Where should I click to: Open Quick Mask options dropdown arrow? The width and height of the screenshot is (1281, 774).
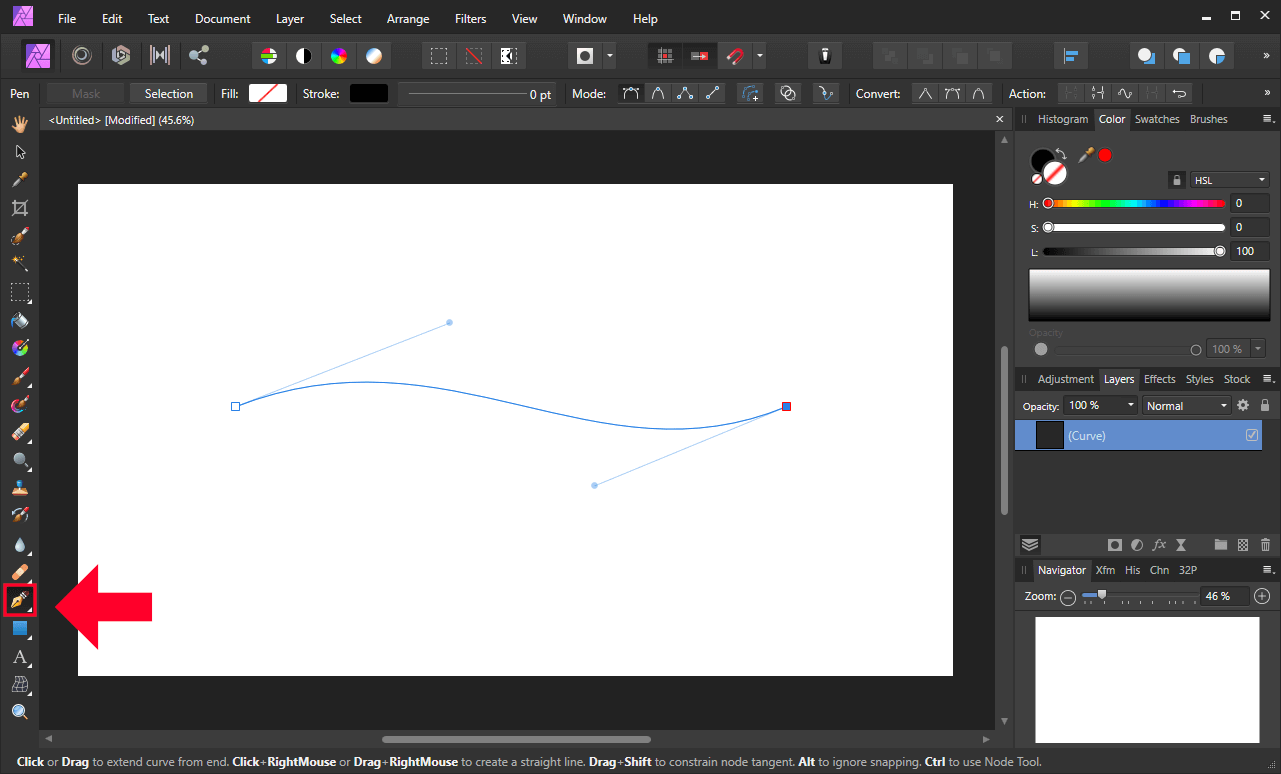pyautogui.click(x=609, y=56)
